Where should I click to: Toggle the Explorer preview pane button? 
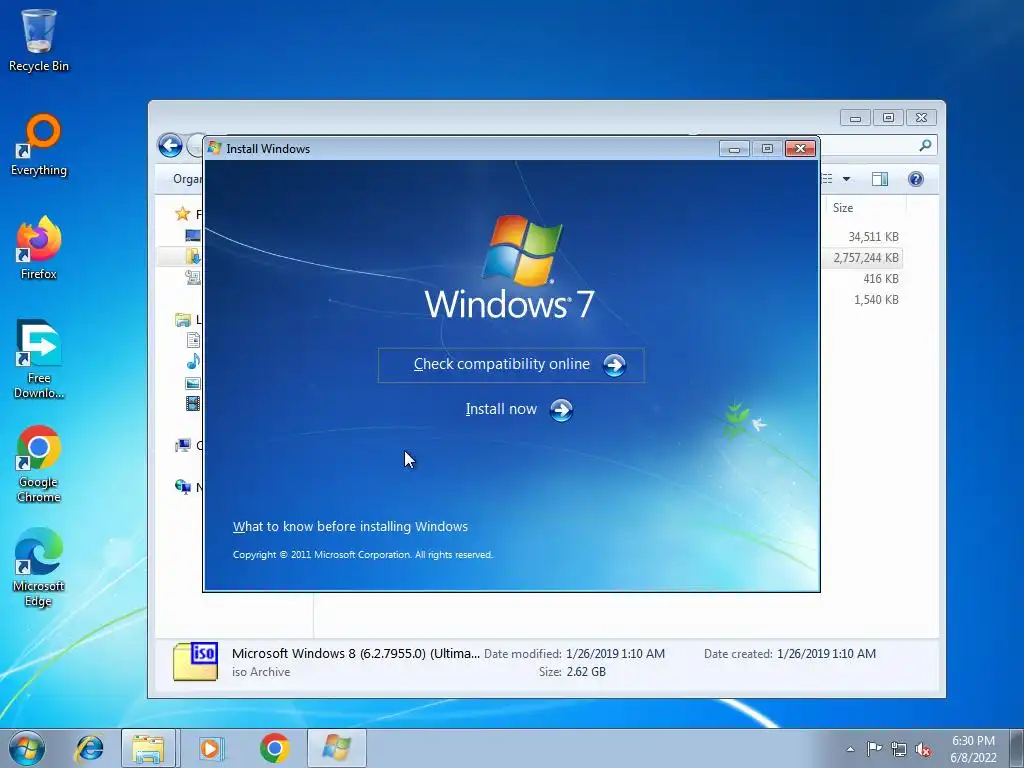pos(880,179)
